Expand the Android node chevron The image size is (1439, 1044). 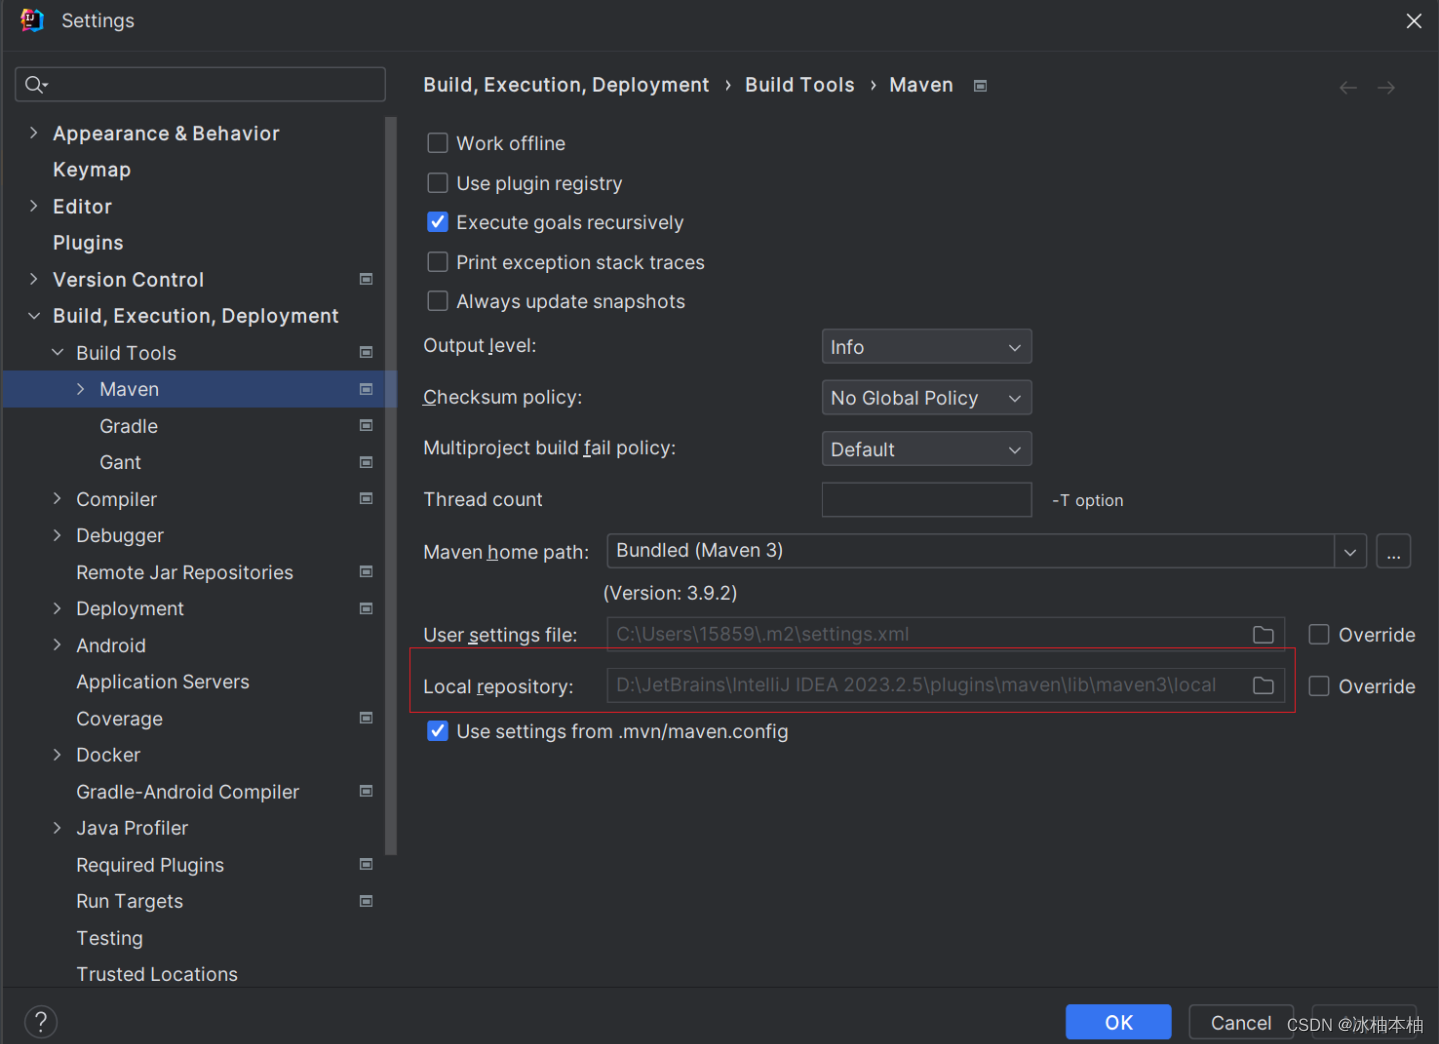click(57, 645)
